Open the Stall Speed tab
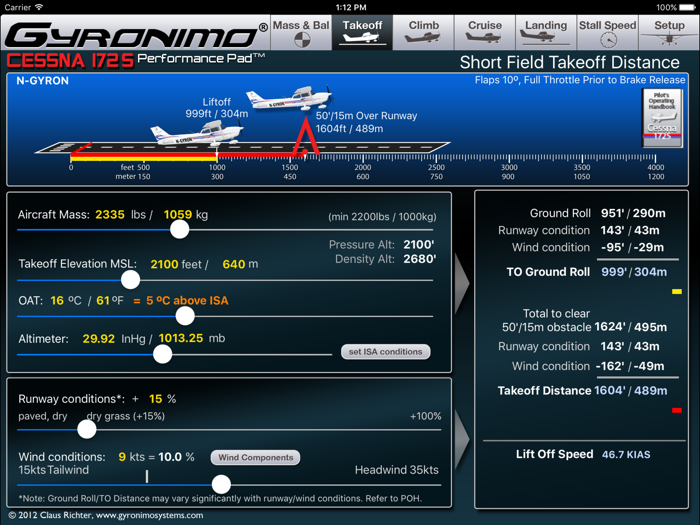Image resolution: width=700 pixels, height=525 pixels. click(607, 33)
